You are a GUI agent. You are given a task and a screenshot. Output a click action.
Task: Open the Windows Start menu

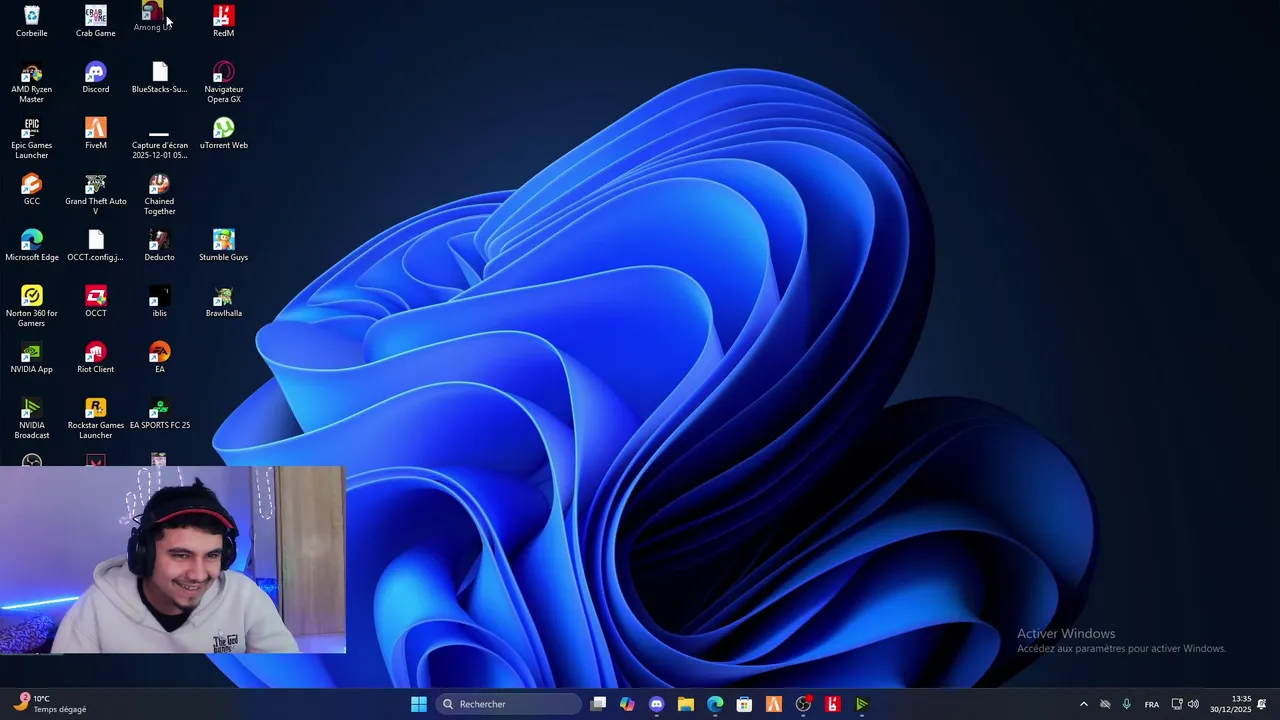point(419,704)
